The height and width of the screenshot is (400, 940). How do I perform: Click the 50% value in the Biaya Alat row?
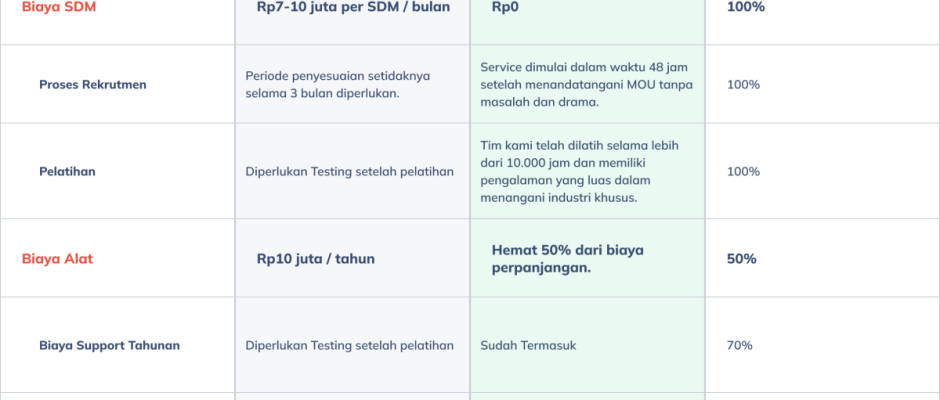[741, 258]
